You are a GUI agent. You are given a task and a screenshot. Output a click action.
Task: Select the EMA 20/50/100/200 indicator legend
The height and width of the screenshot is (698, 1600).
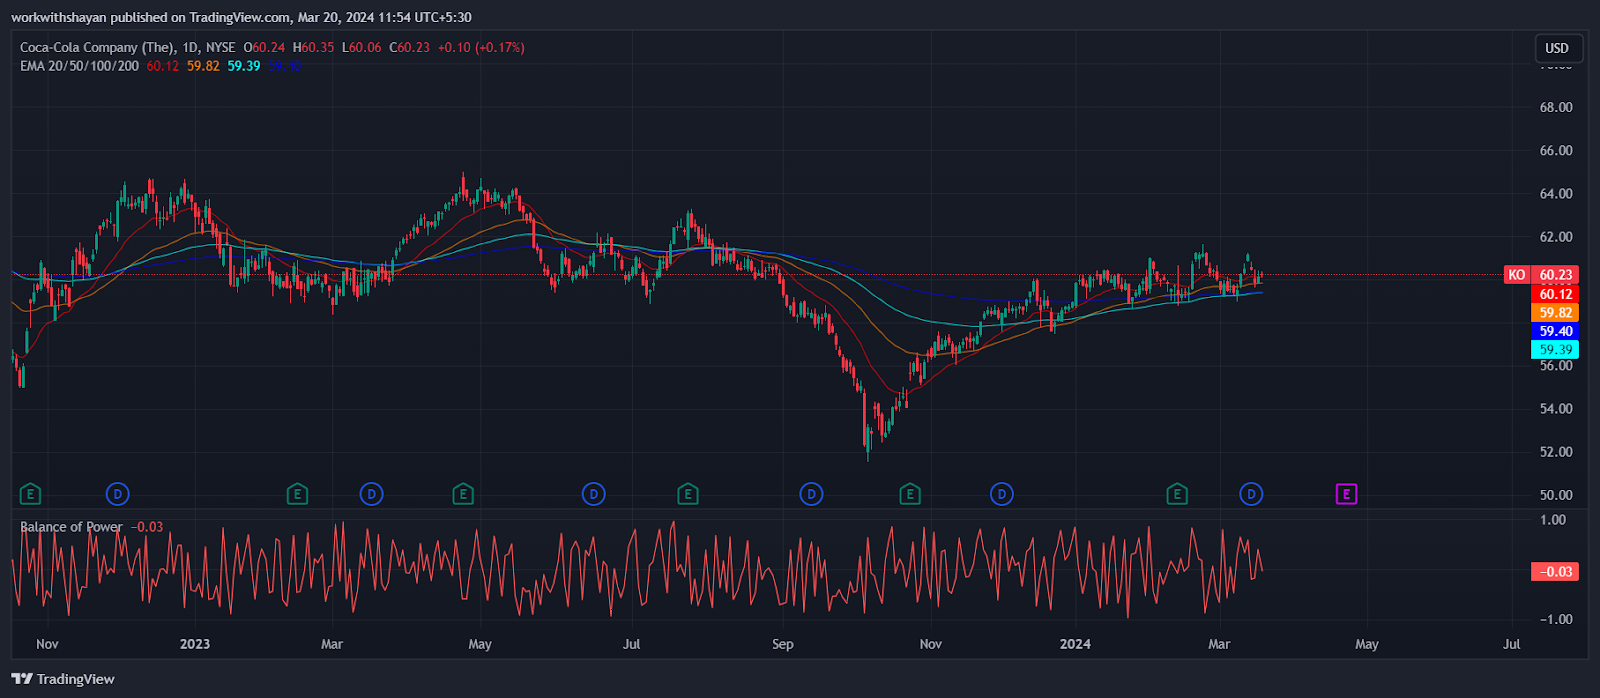(x=79, y=66)
